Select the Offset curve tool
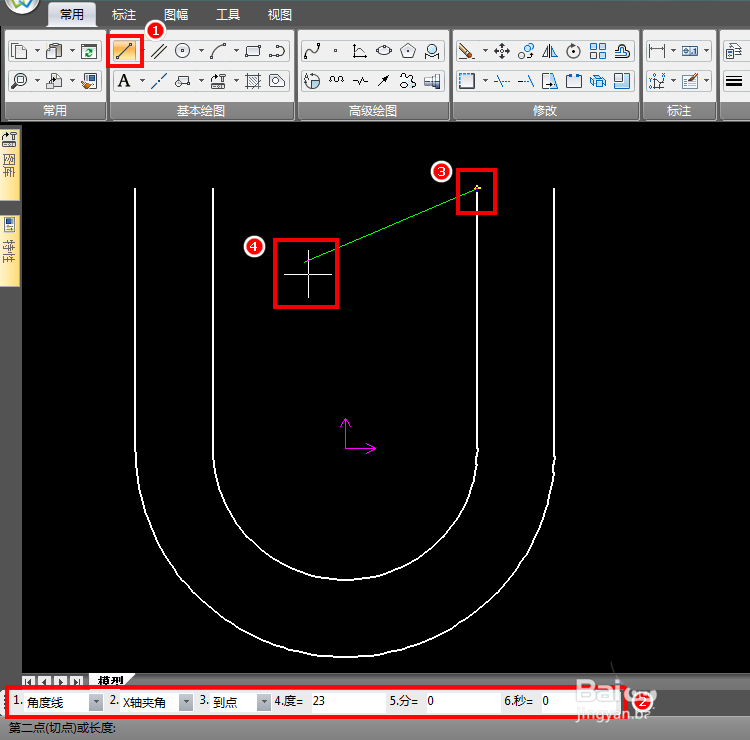The height and width of the screenshot is (740, 750). 622,51
